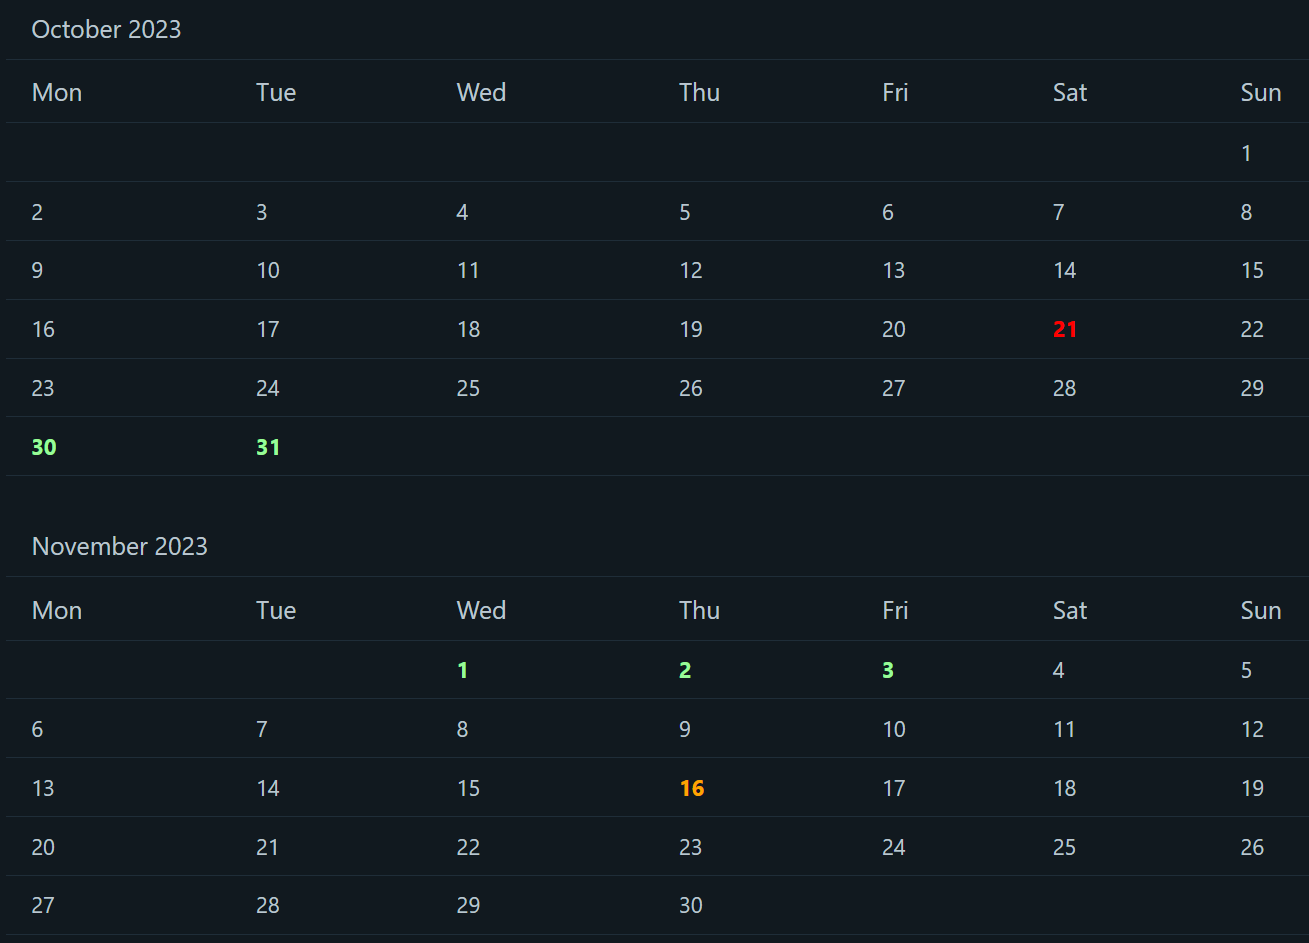Choose November 11 on Saturday

click(1065, 729)
